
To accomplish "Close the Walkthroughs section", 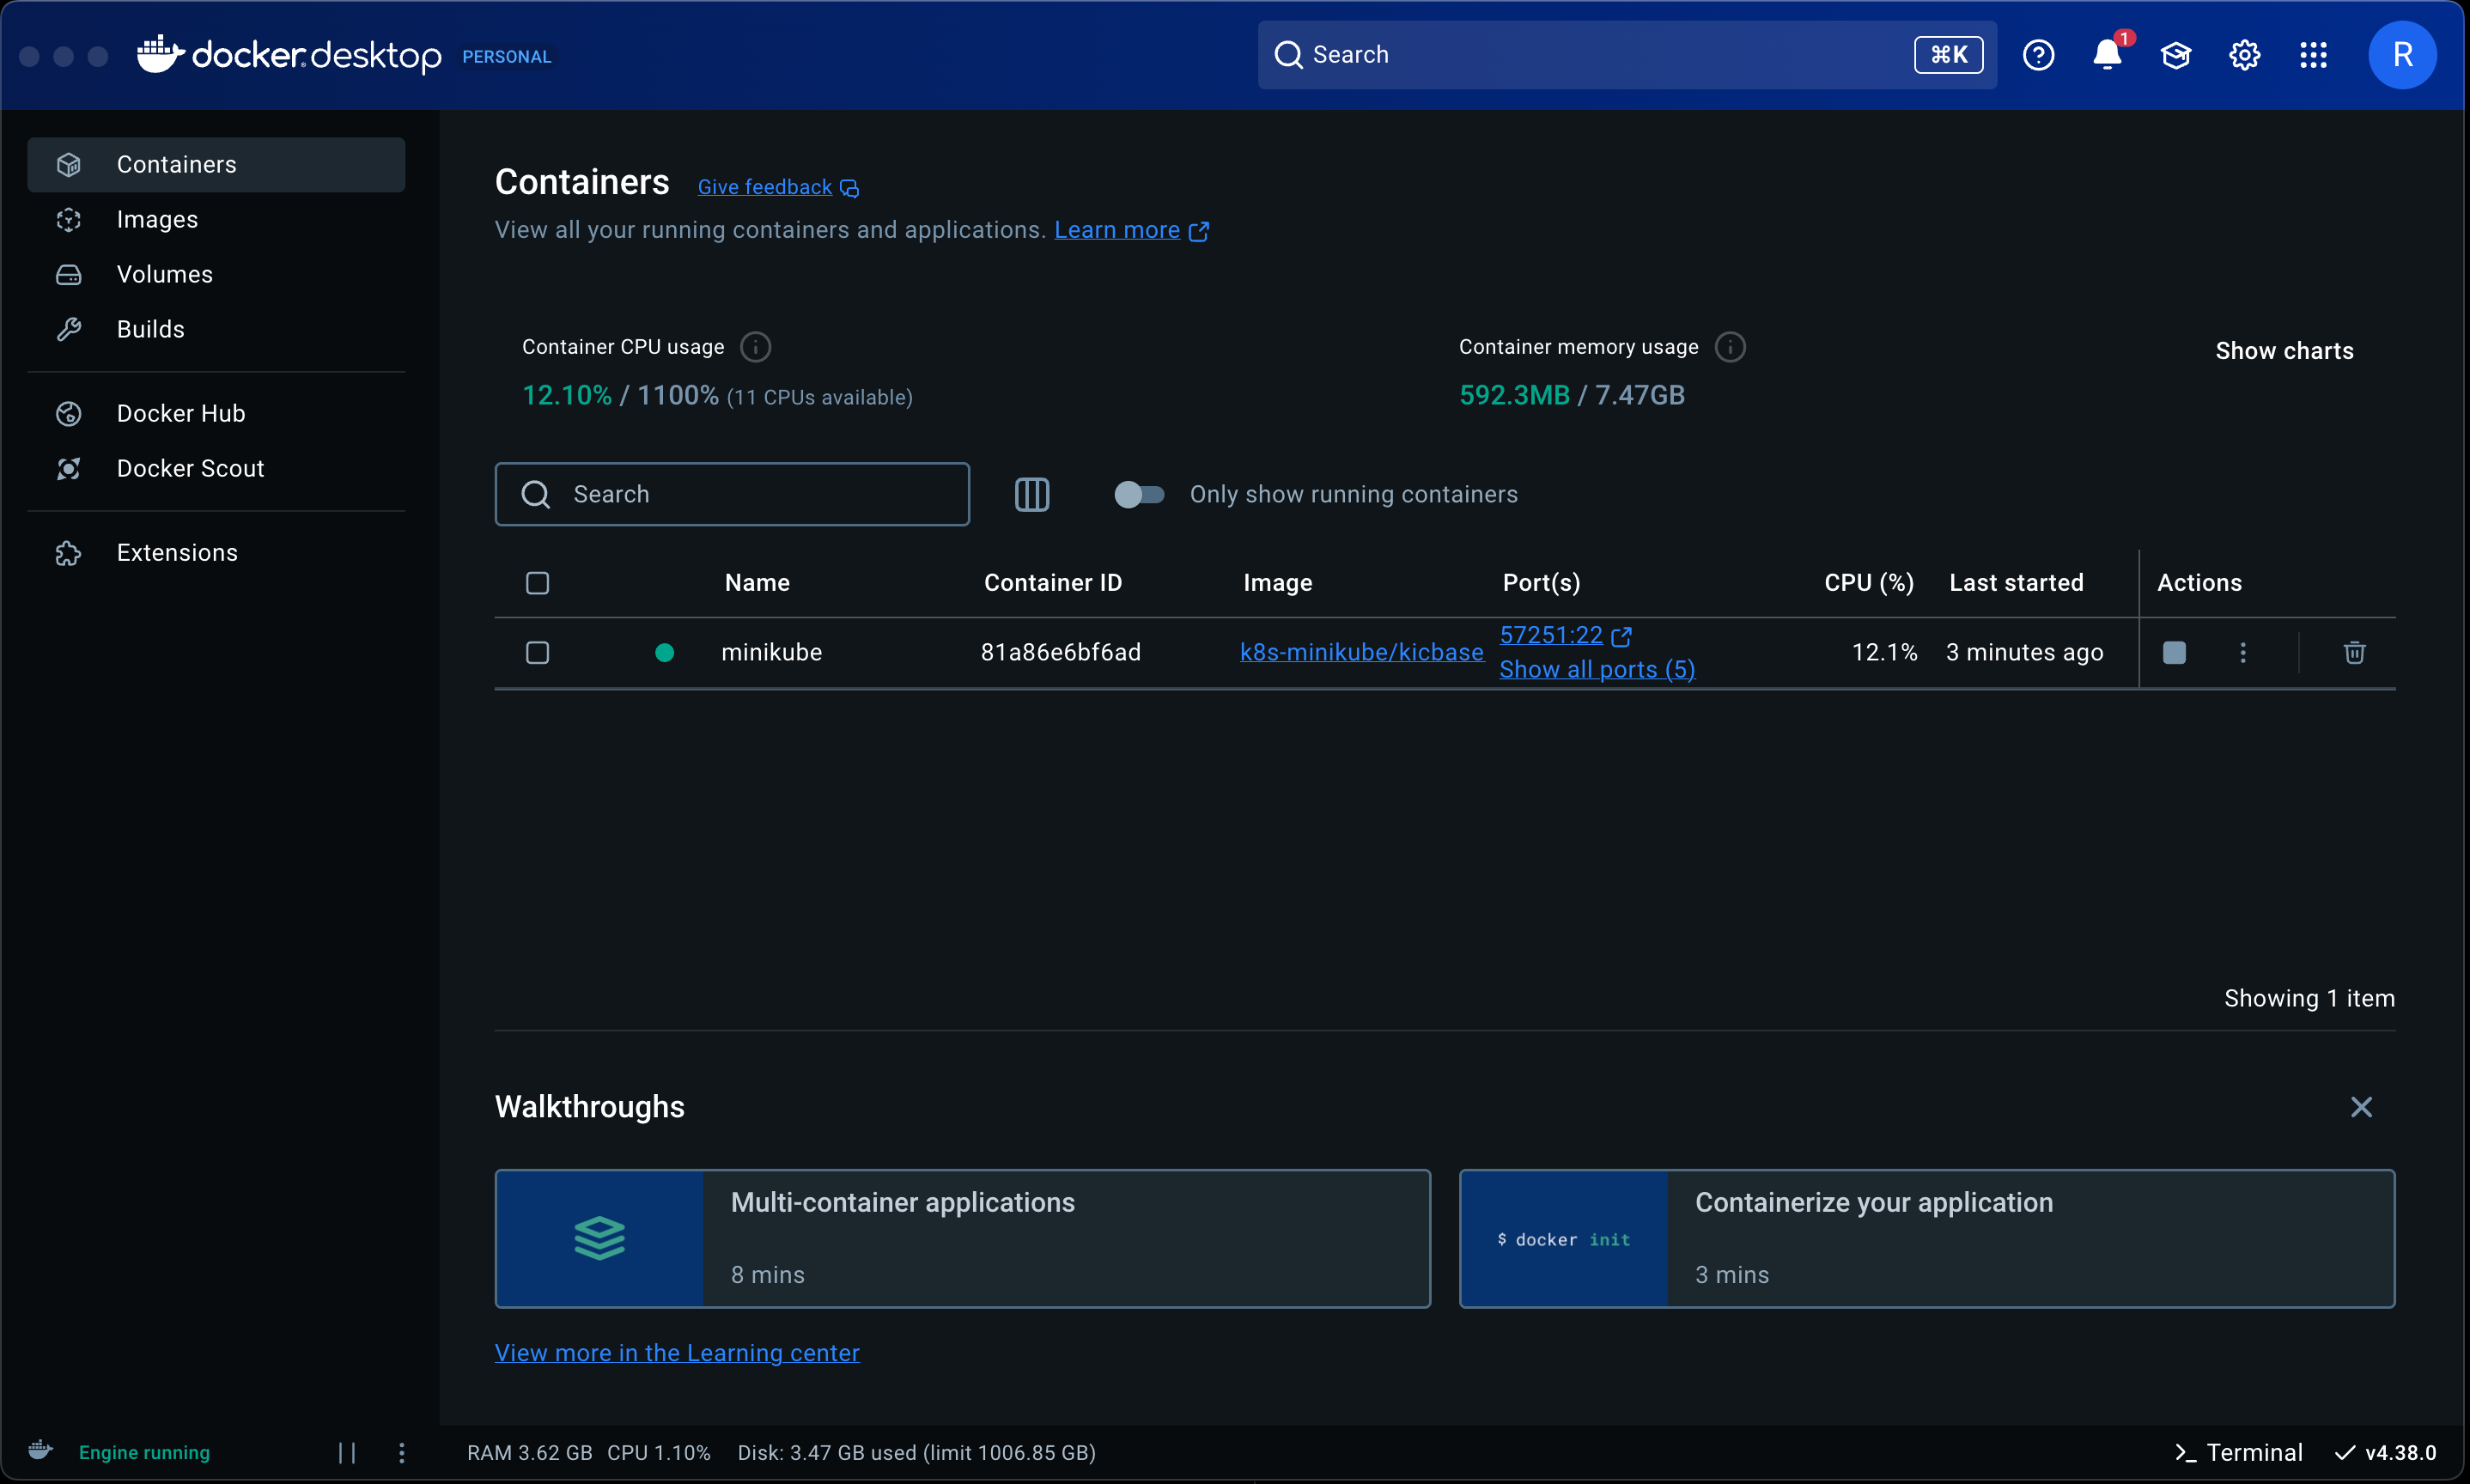I will pos(2361,1107).
